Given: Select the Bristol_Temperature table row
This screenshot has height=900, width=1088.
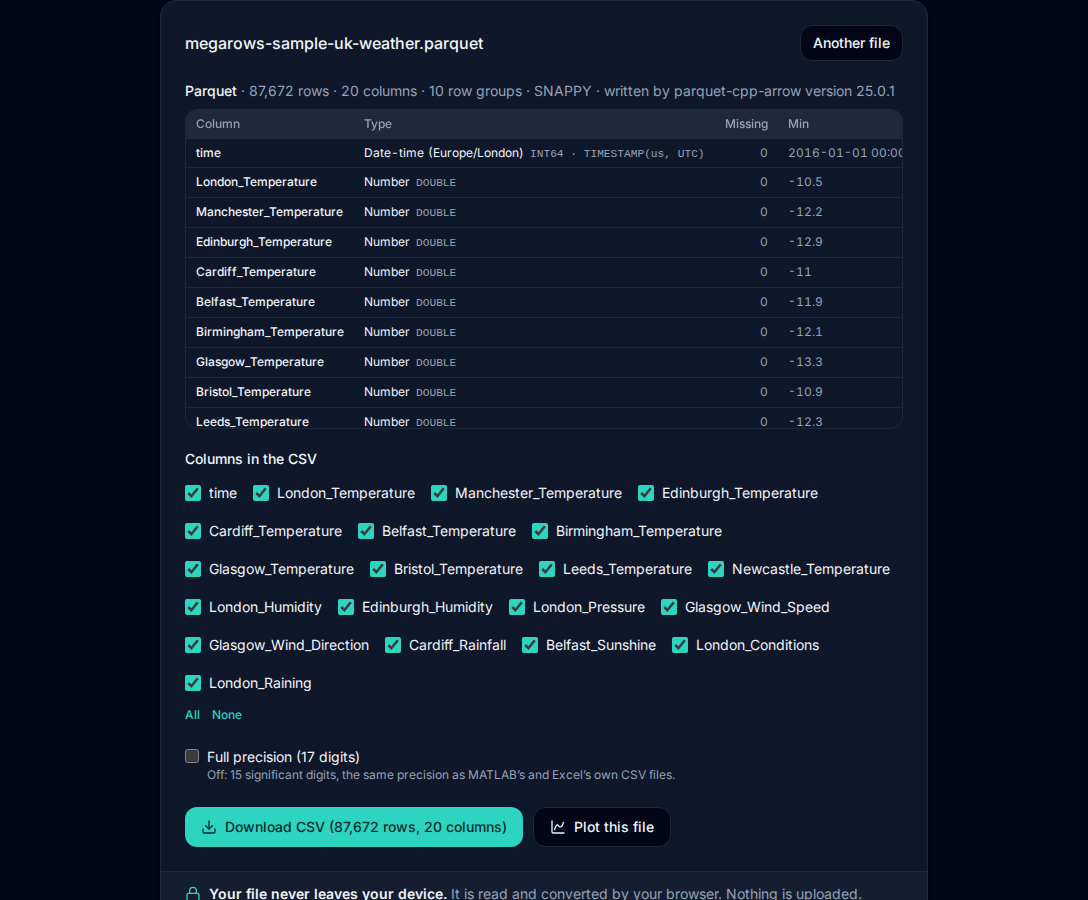Looking at the screenshot, I should click(x=544, y=392).
